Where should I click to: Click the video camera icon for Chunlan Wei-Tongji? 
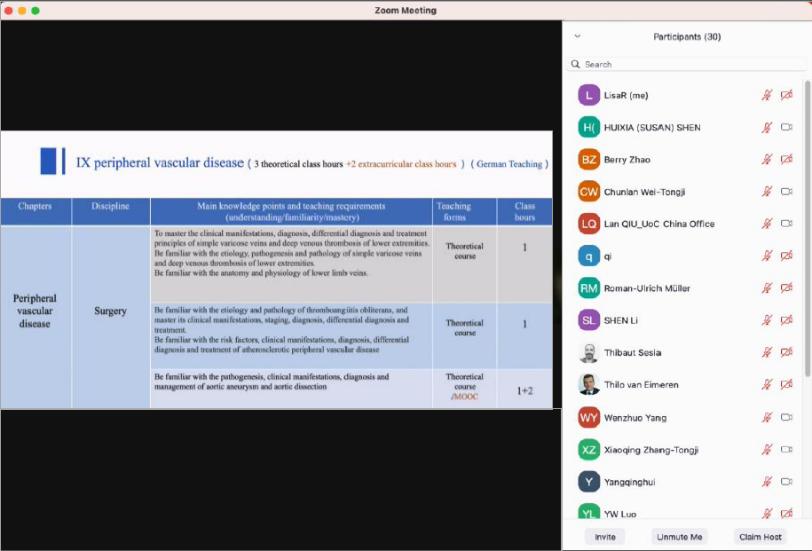[787, 192]
